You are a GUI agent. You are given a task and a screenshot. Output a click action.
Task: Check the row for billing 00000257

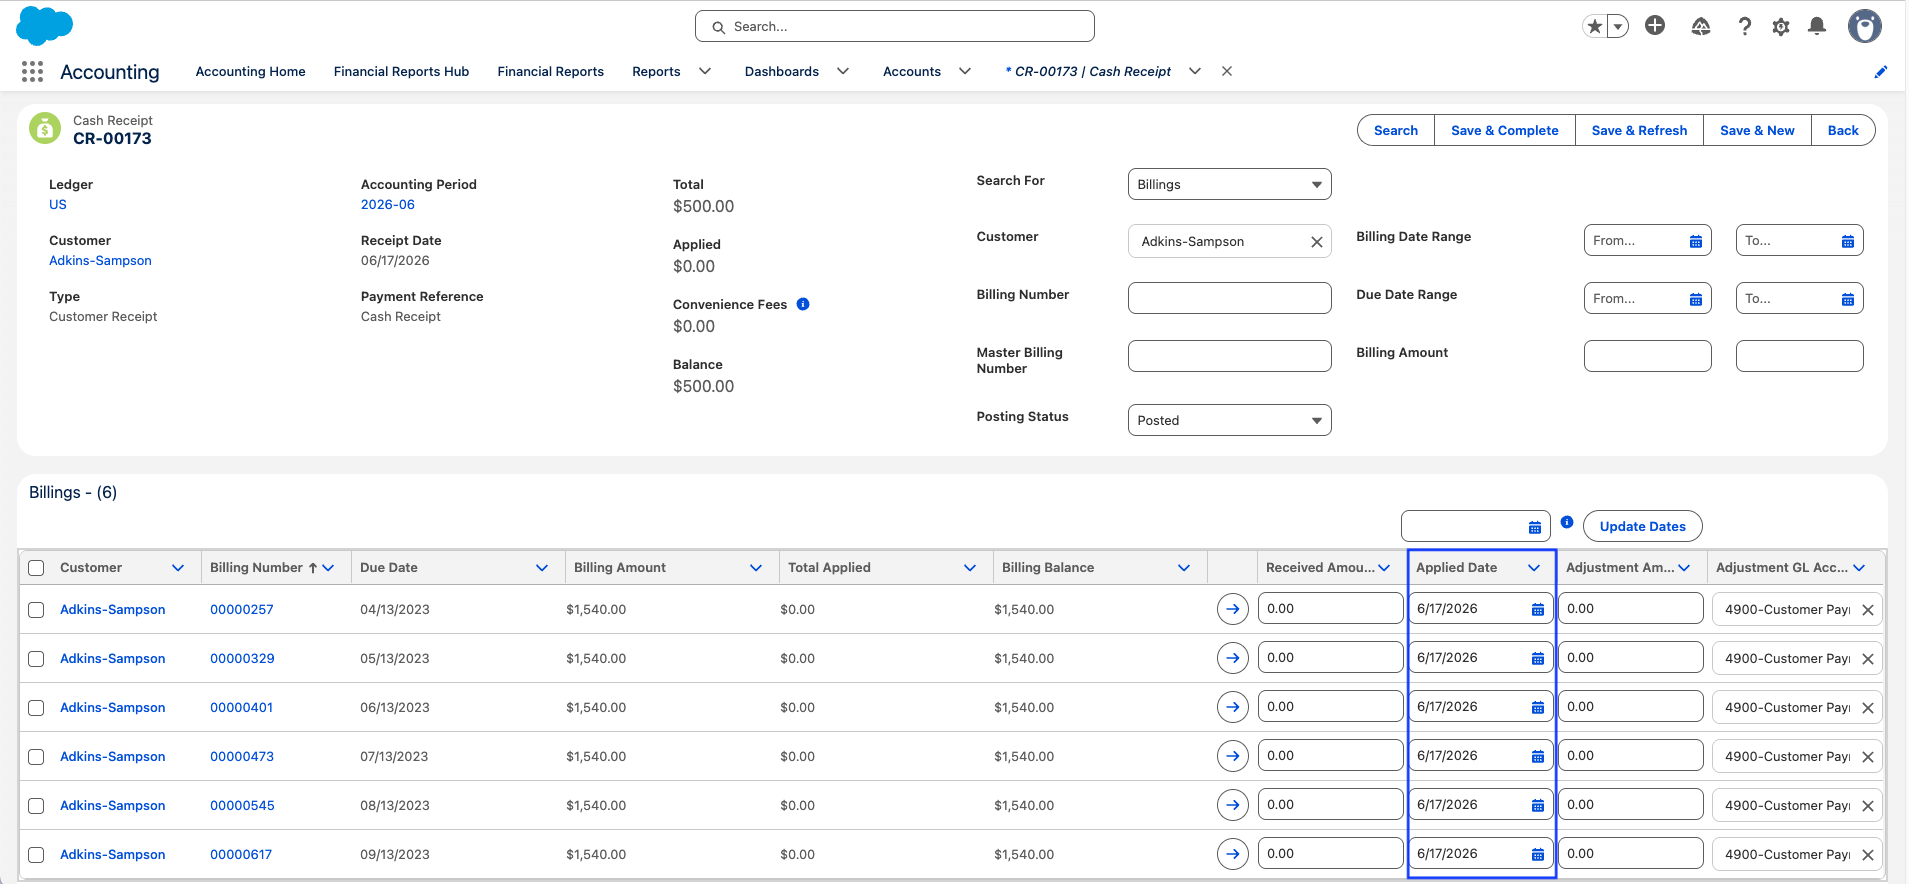click(36, 610)
